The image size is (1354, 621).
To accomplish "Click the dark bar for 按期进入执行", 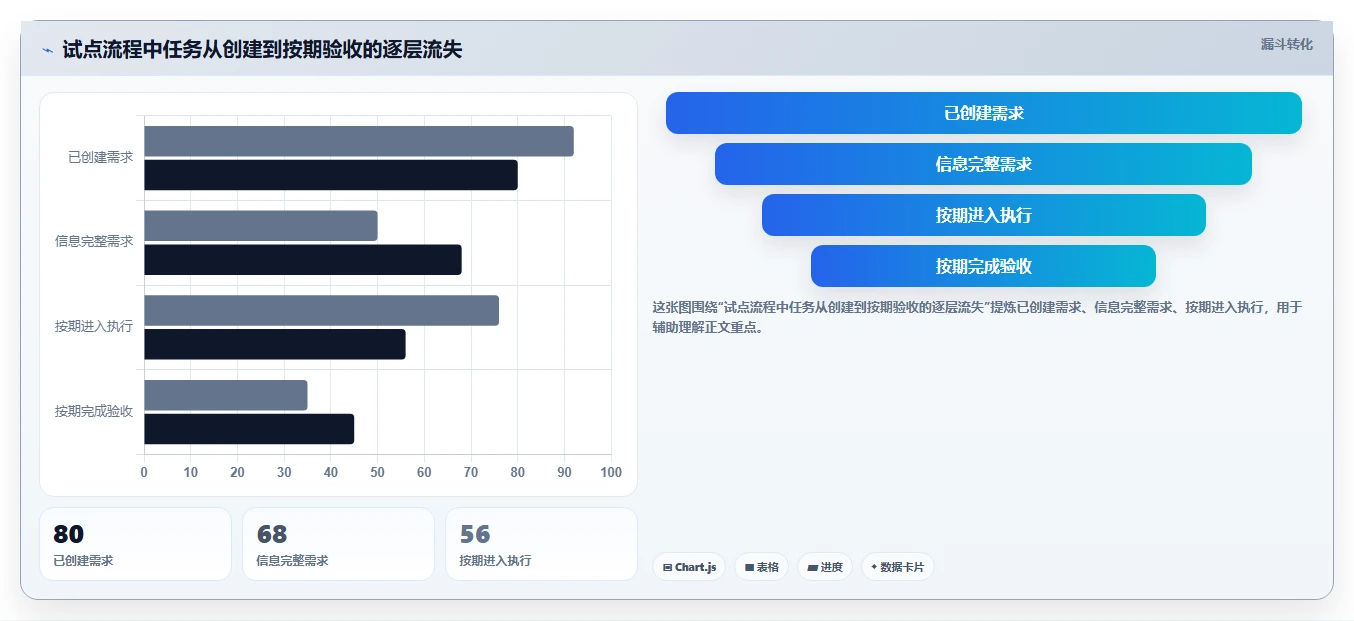I will tap(275, 344).
